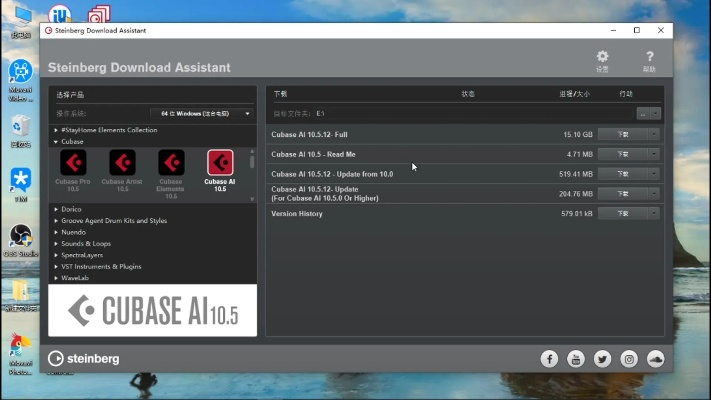Expand the SpectraLayers category
711x400 pixels.
coord(56,255)
